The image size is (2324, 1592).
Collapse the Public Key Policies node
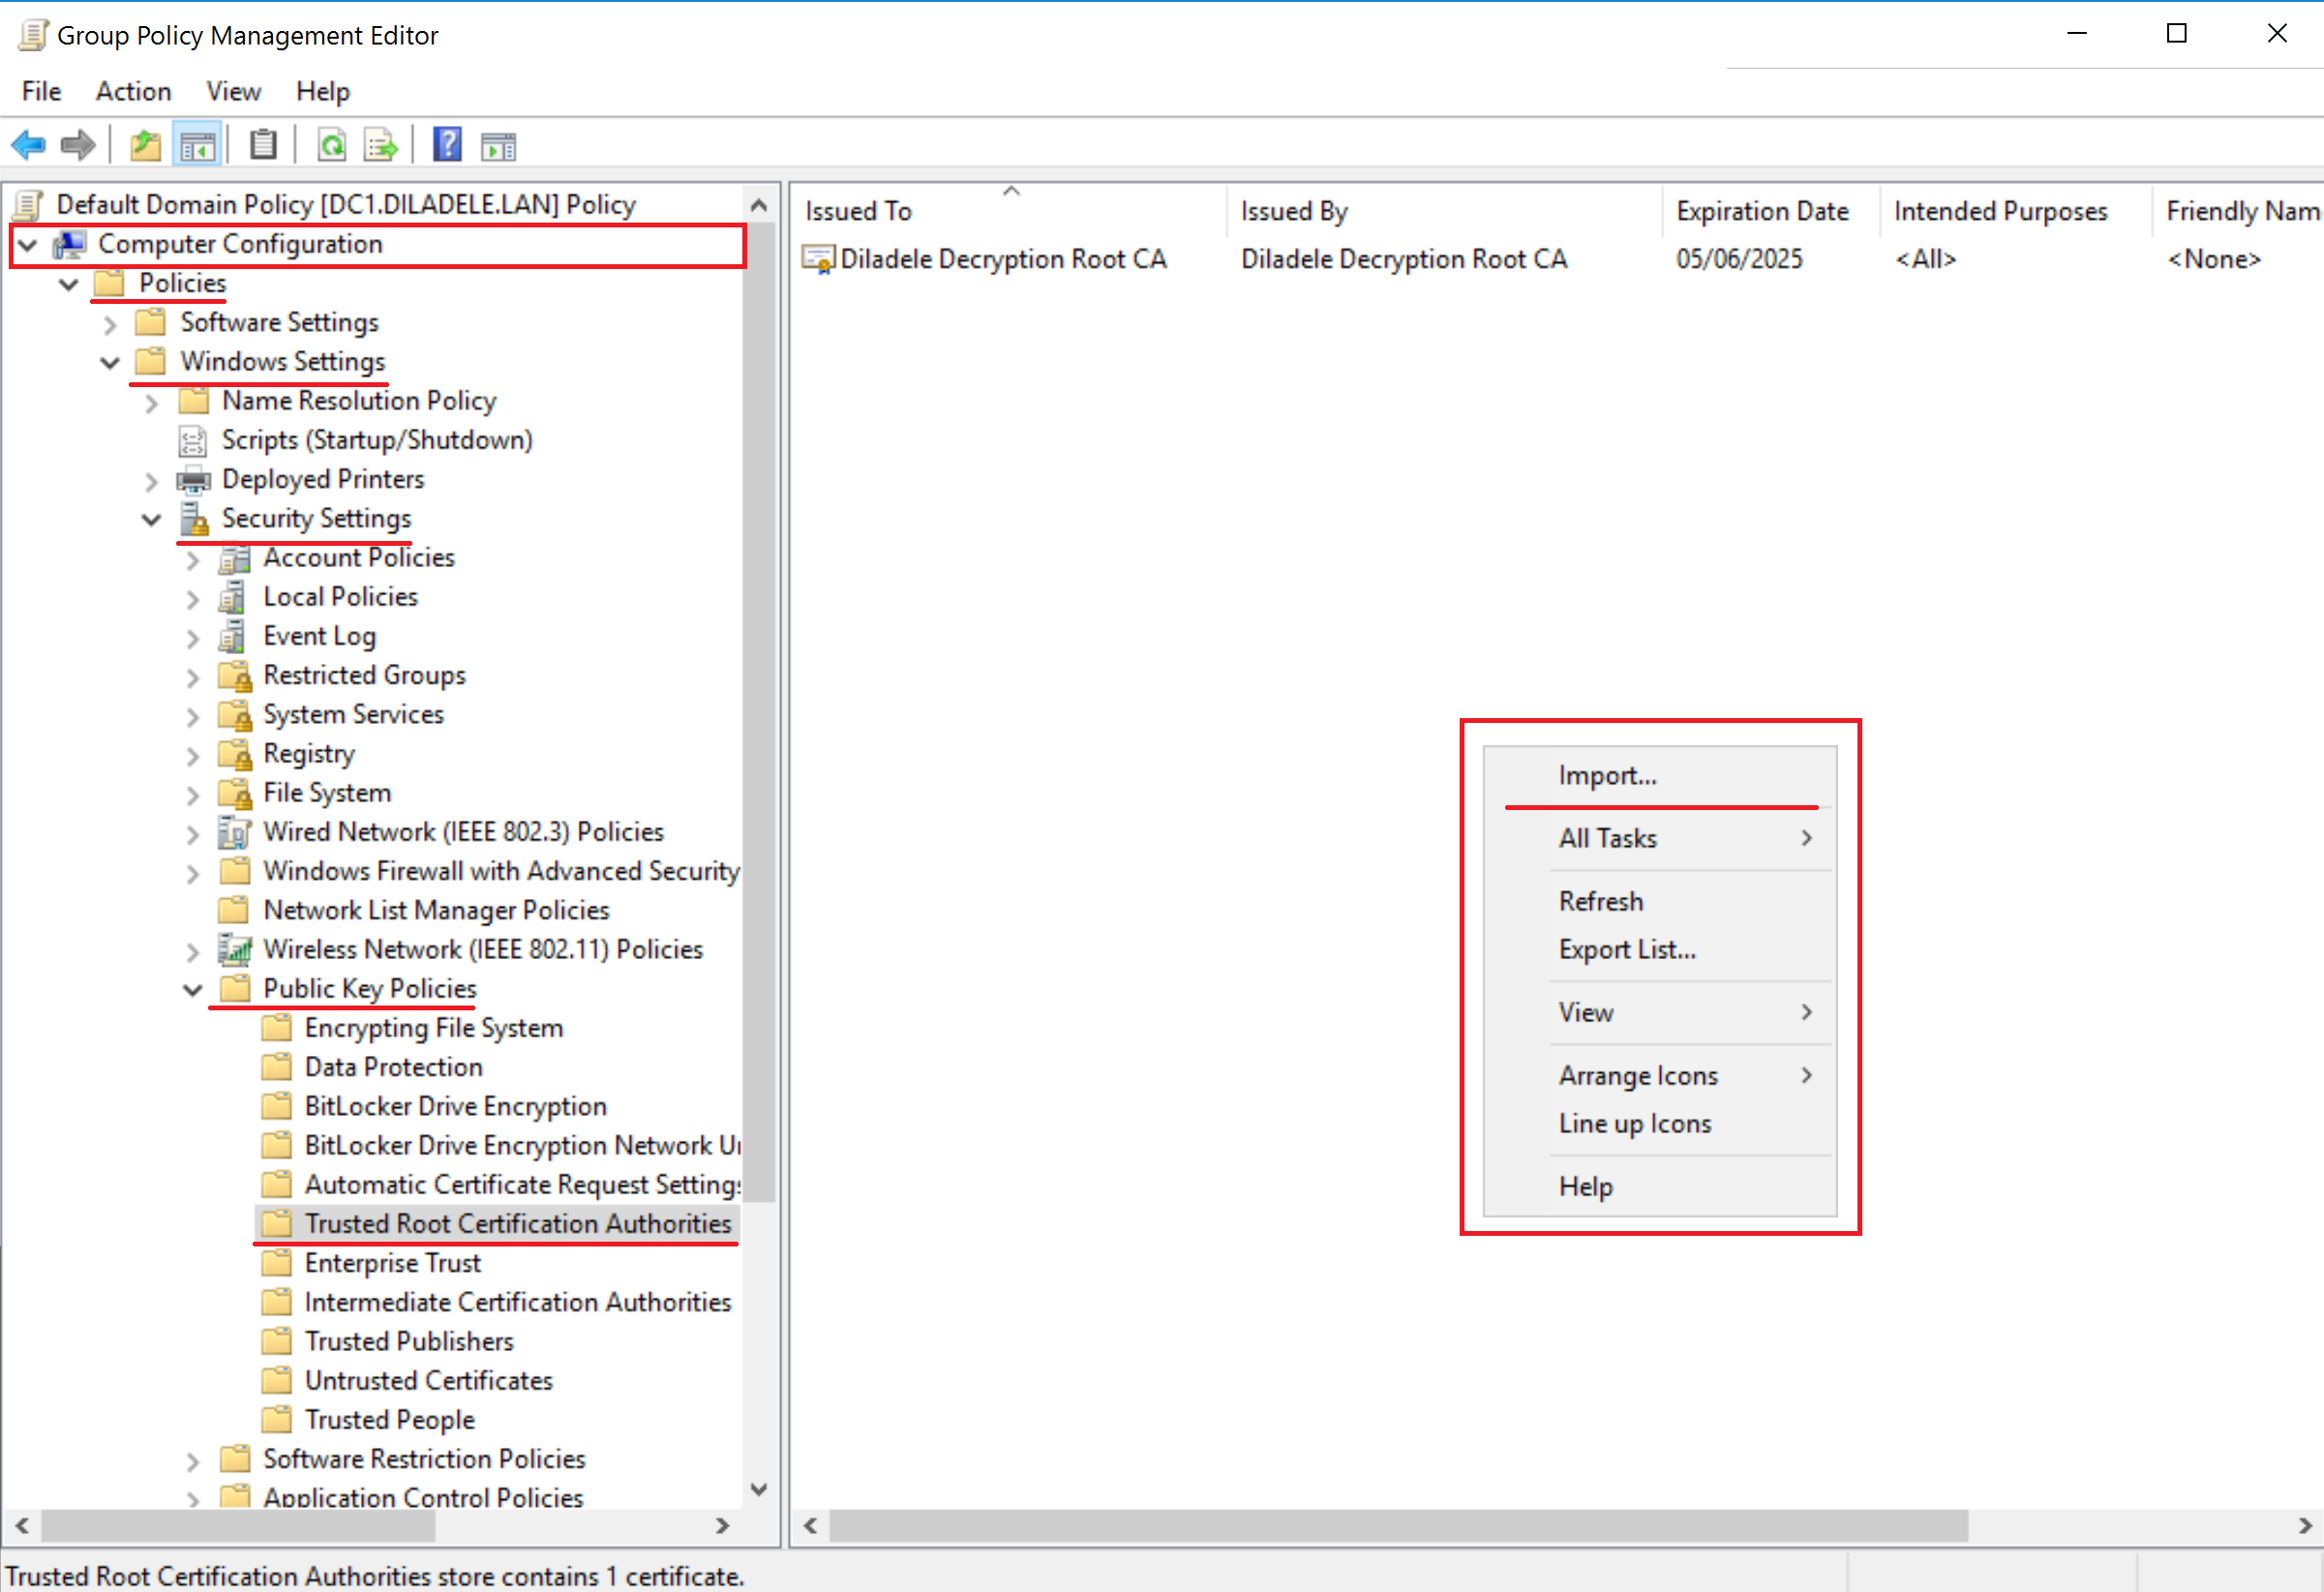click(x=193, y=990)
